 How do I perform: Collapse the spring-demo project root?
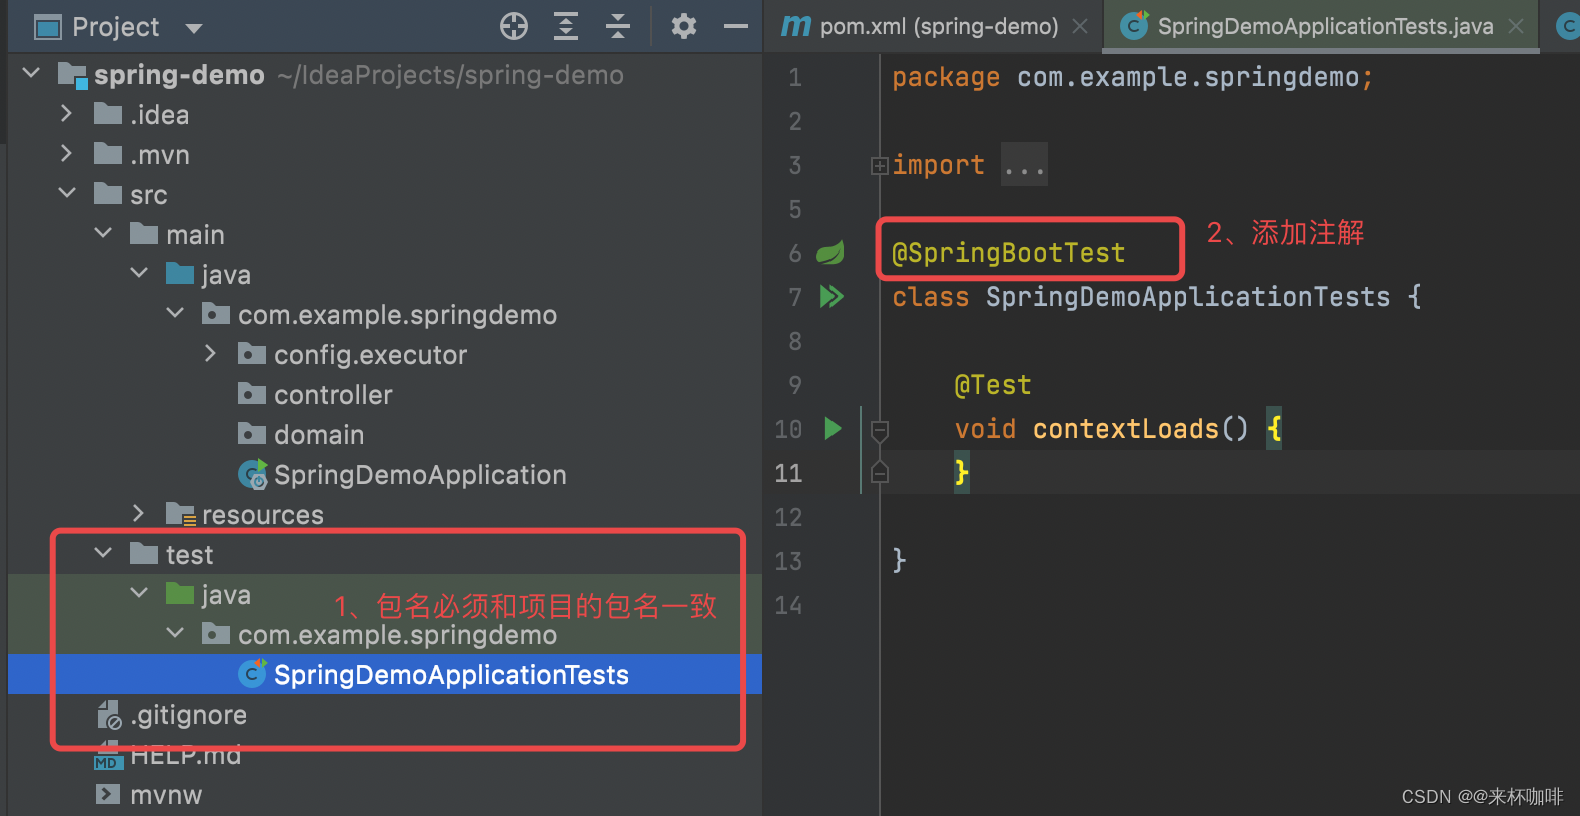31,73
